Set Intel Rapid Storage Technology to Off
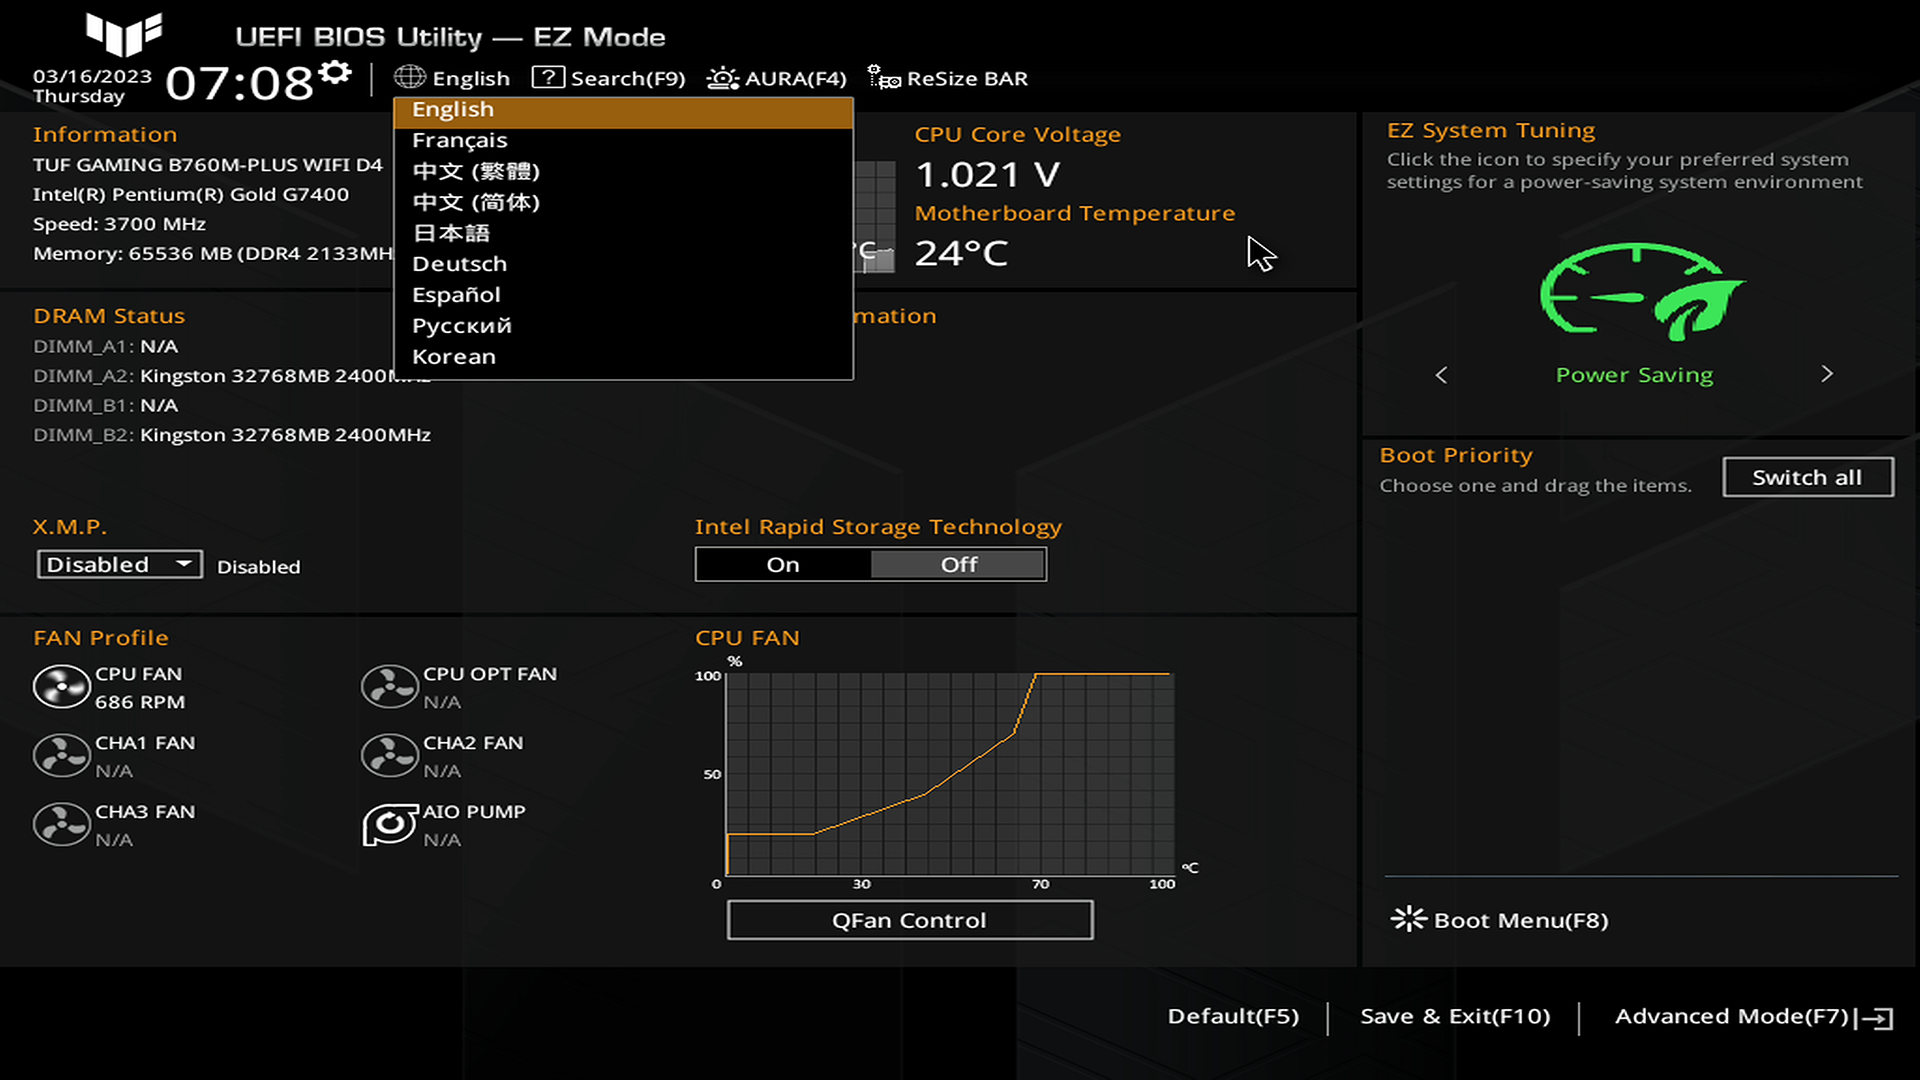The width and height of the screenshot is (1920, 1080). 958,565
